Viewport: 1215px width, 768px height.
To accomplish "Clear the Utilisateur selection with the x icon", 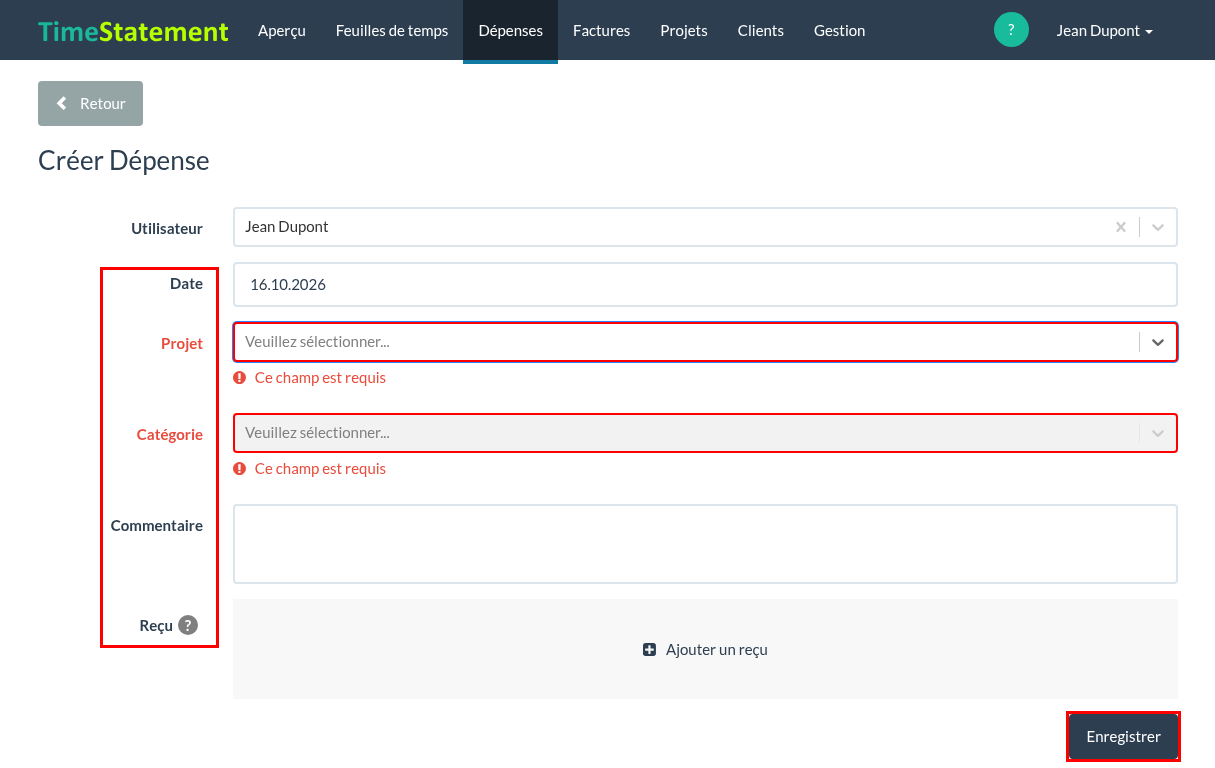I will 1121,227.
